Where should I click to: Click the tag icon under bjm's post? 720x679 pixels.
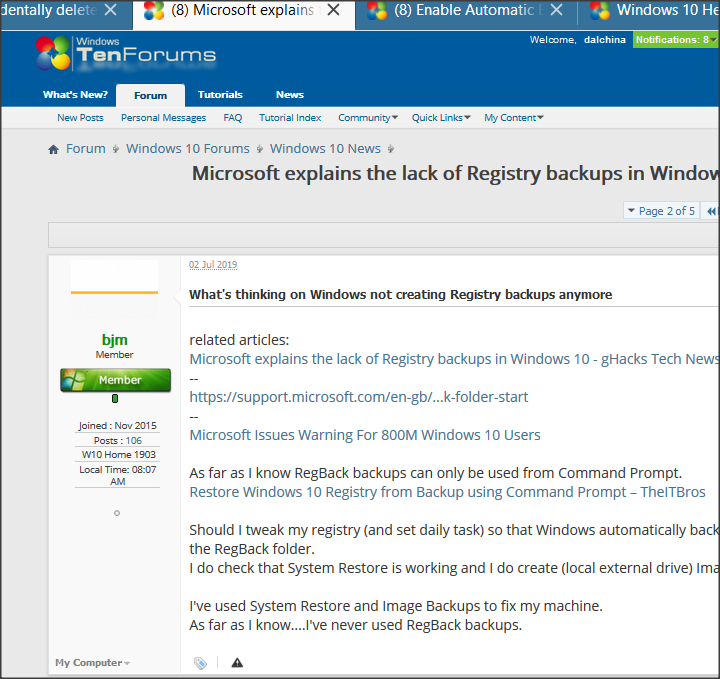click(x=200, y=662)
